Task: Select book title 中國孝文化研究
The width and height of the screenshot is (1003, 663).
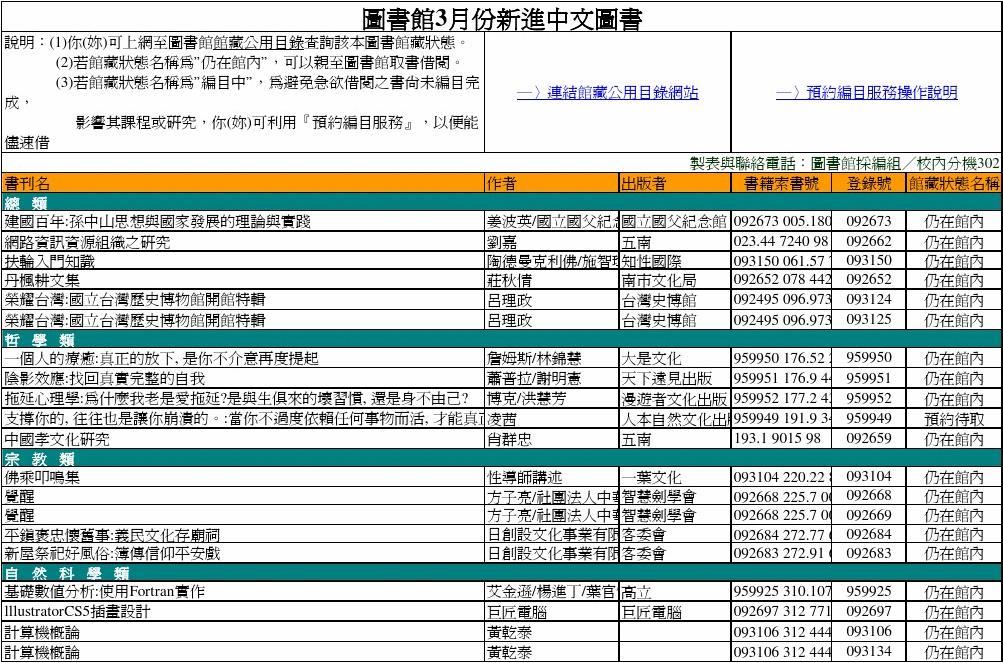Action: (57, 439)
